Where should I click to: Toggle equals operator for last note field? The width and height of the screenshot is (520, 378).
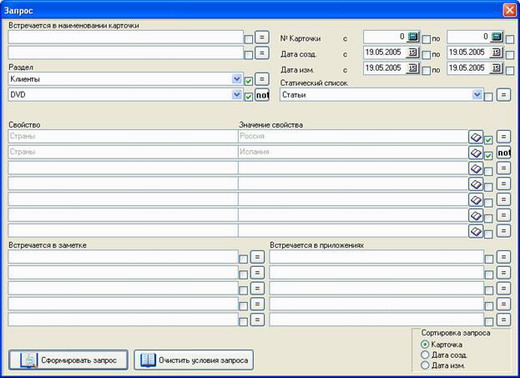tap(257, 320)
